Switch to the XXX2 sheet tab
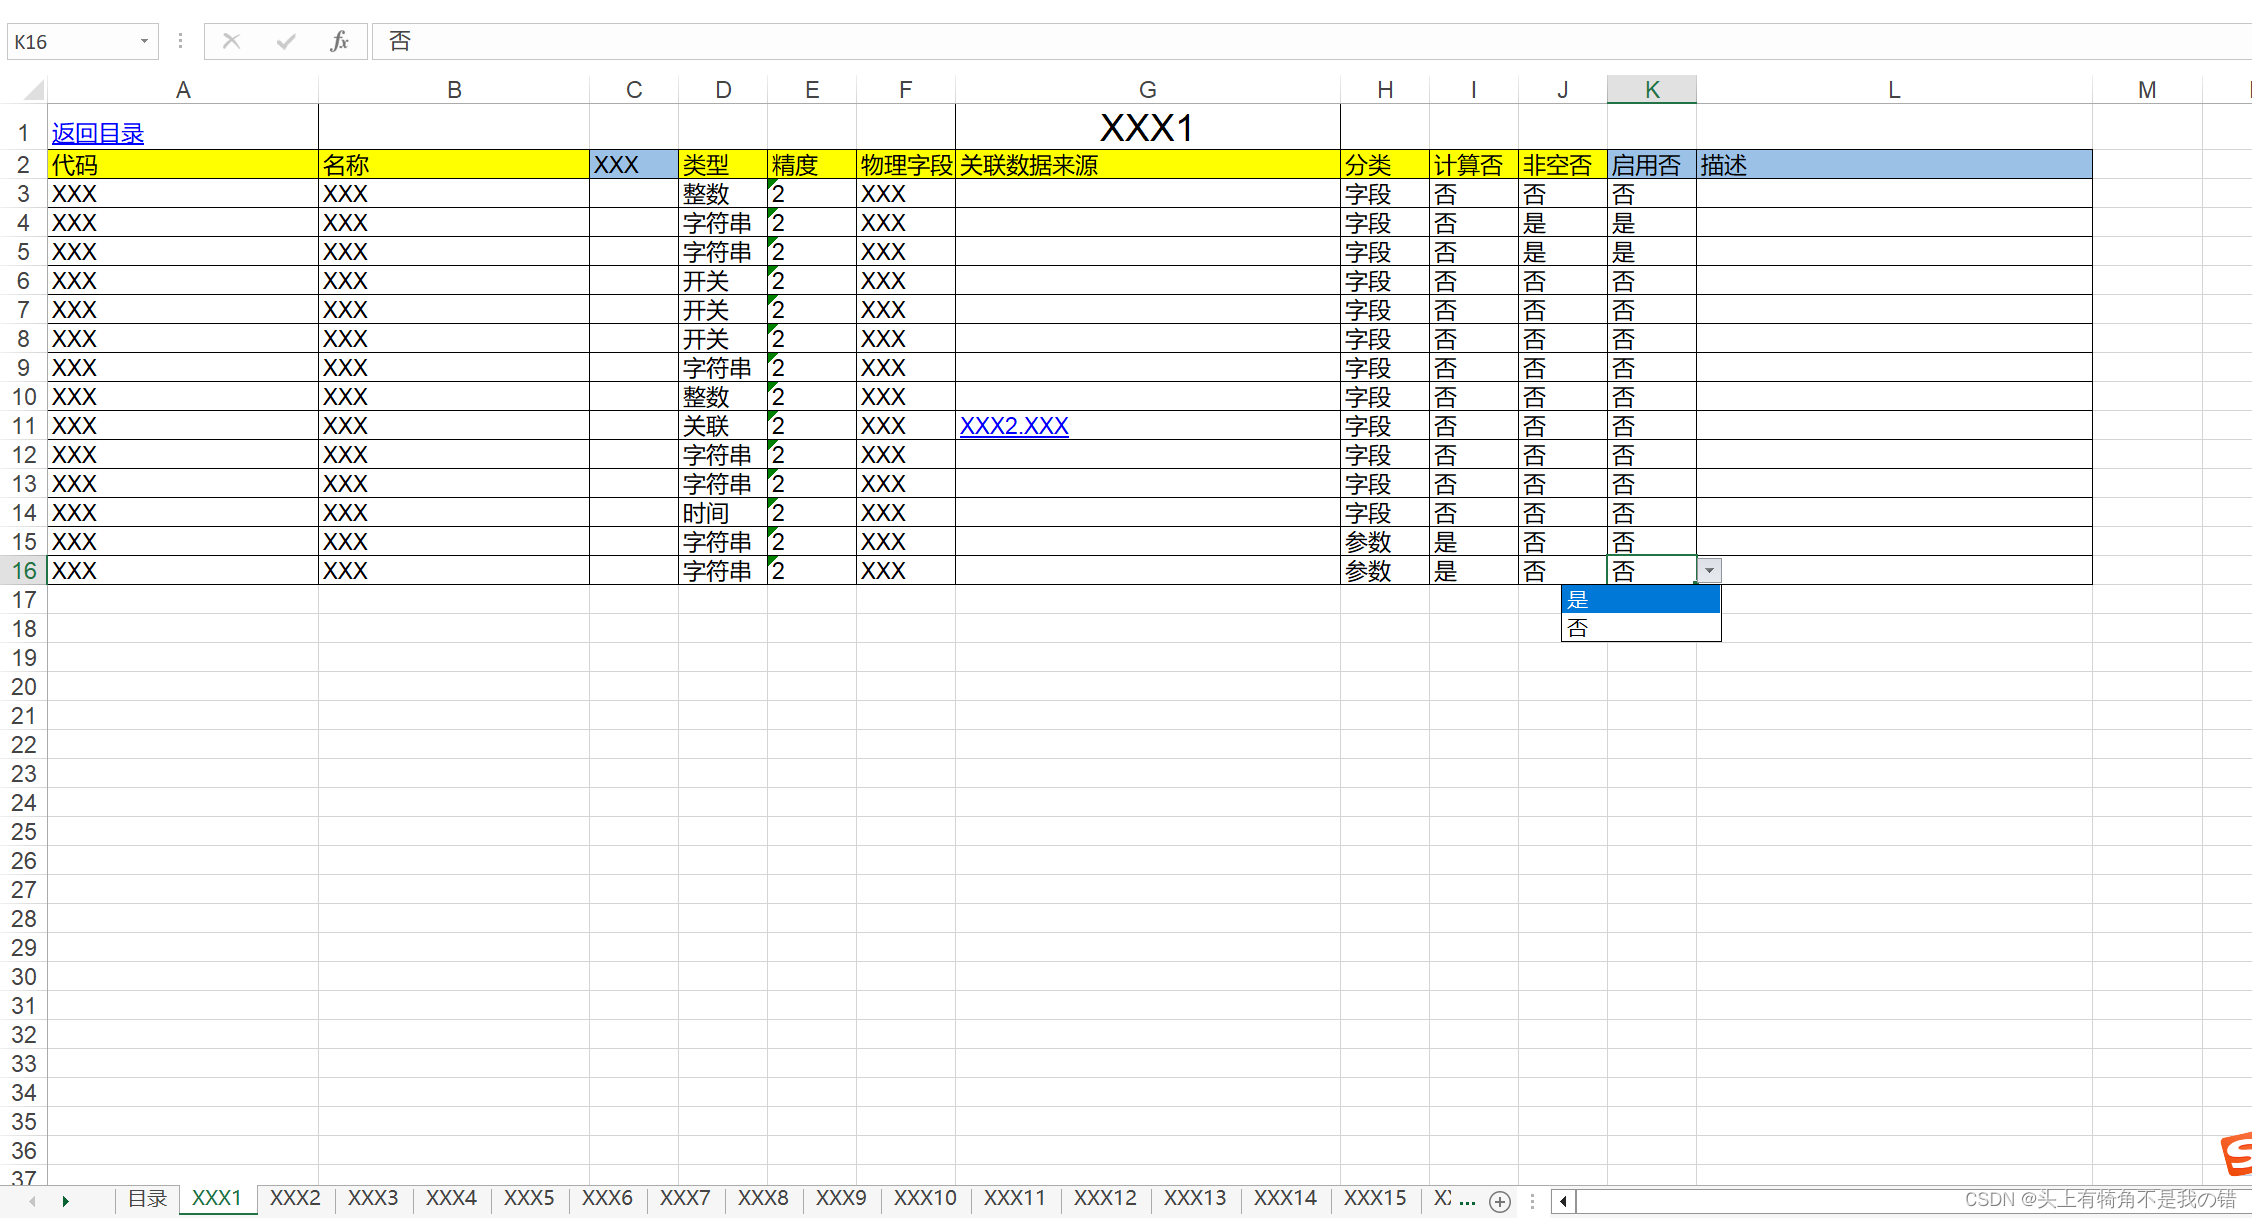Image resolution: width=2252 pixels, height=1219 pixels. coord(295,1198)
